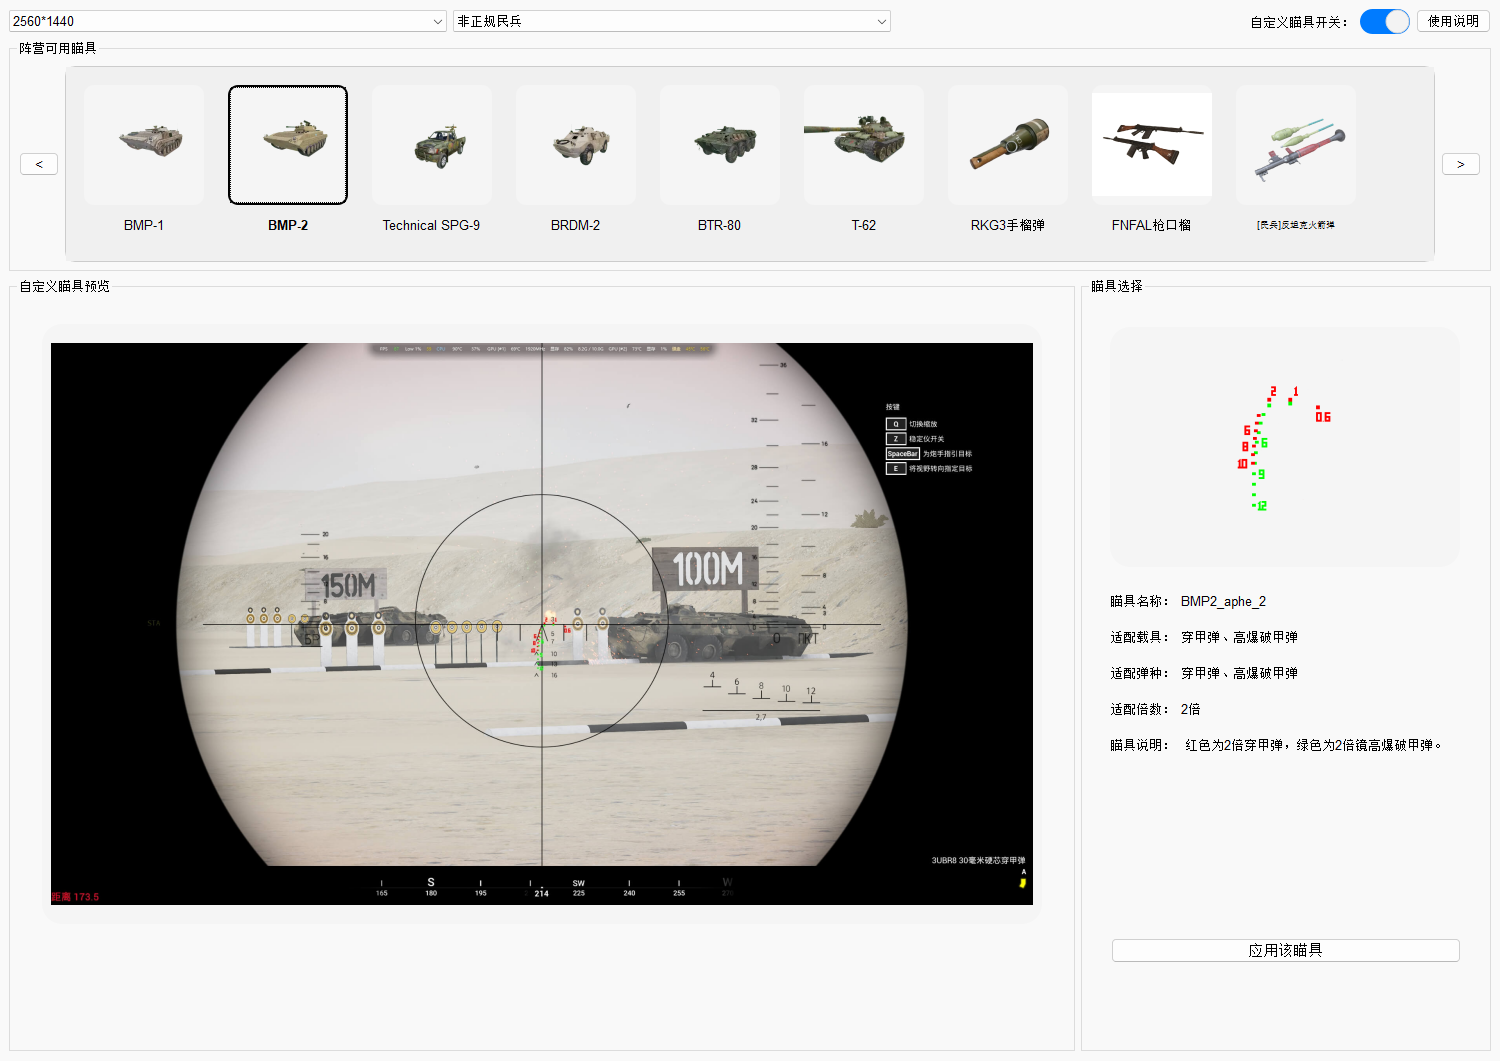Click the 瞄具说明 description text
This screenshot has height=1061, width=1500.
coord(1314,745)
